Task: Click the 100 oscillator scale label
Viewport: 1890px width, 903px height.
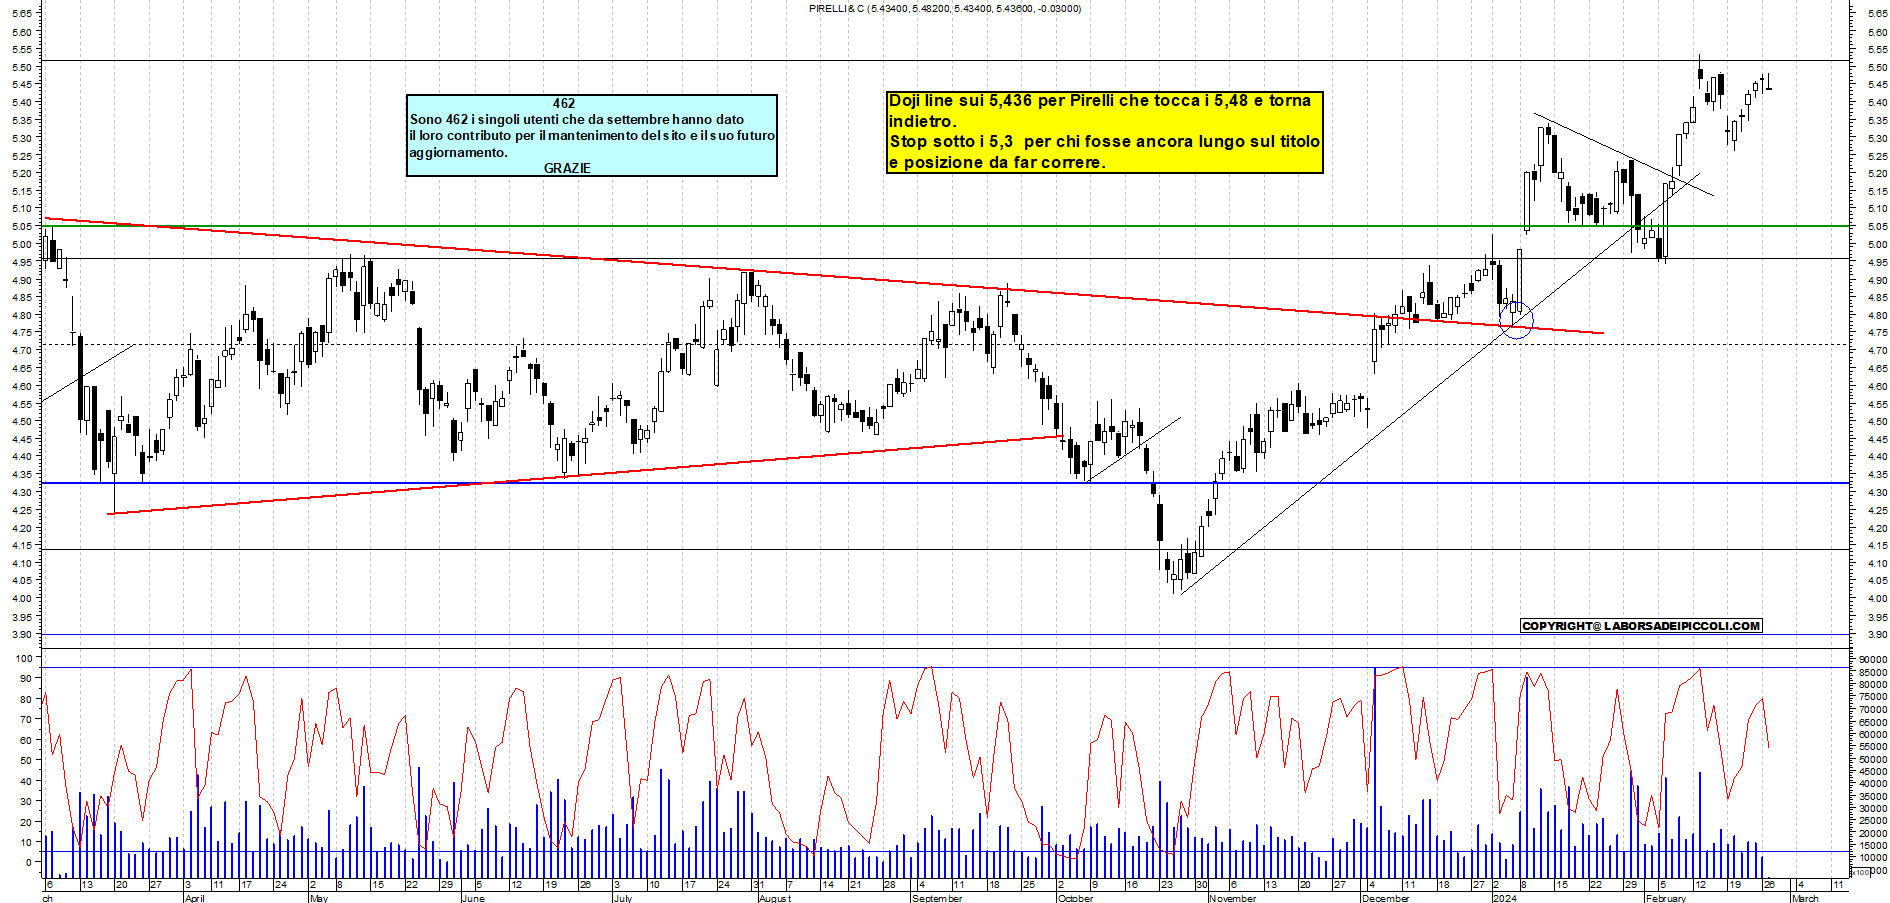Action: click(23, 658)
